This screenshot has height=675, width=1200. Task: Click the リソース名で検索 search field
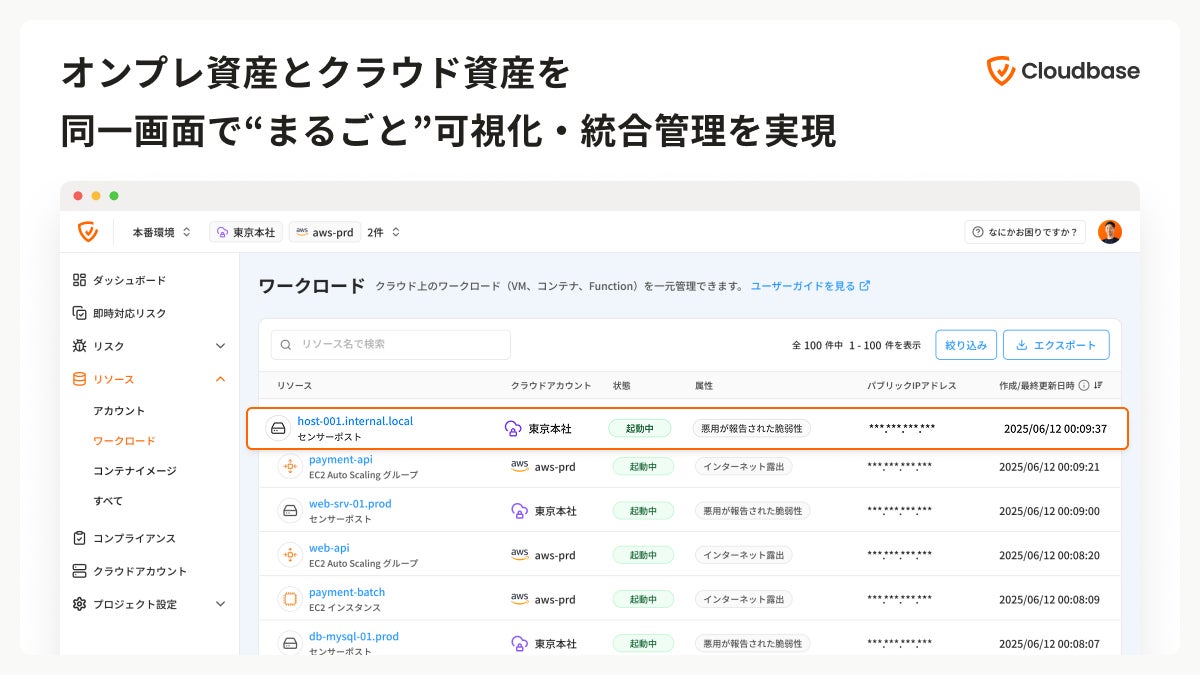(391, 344)
